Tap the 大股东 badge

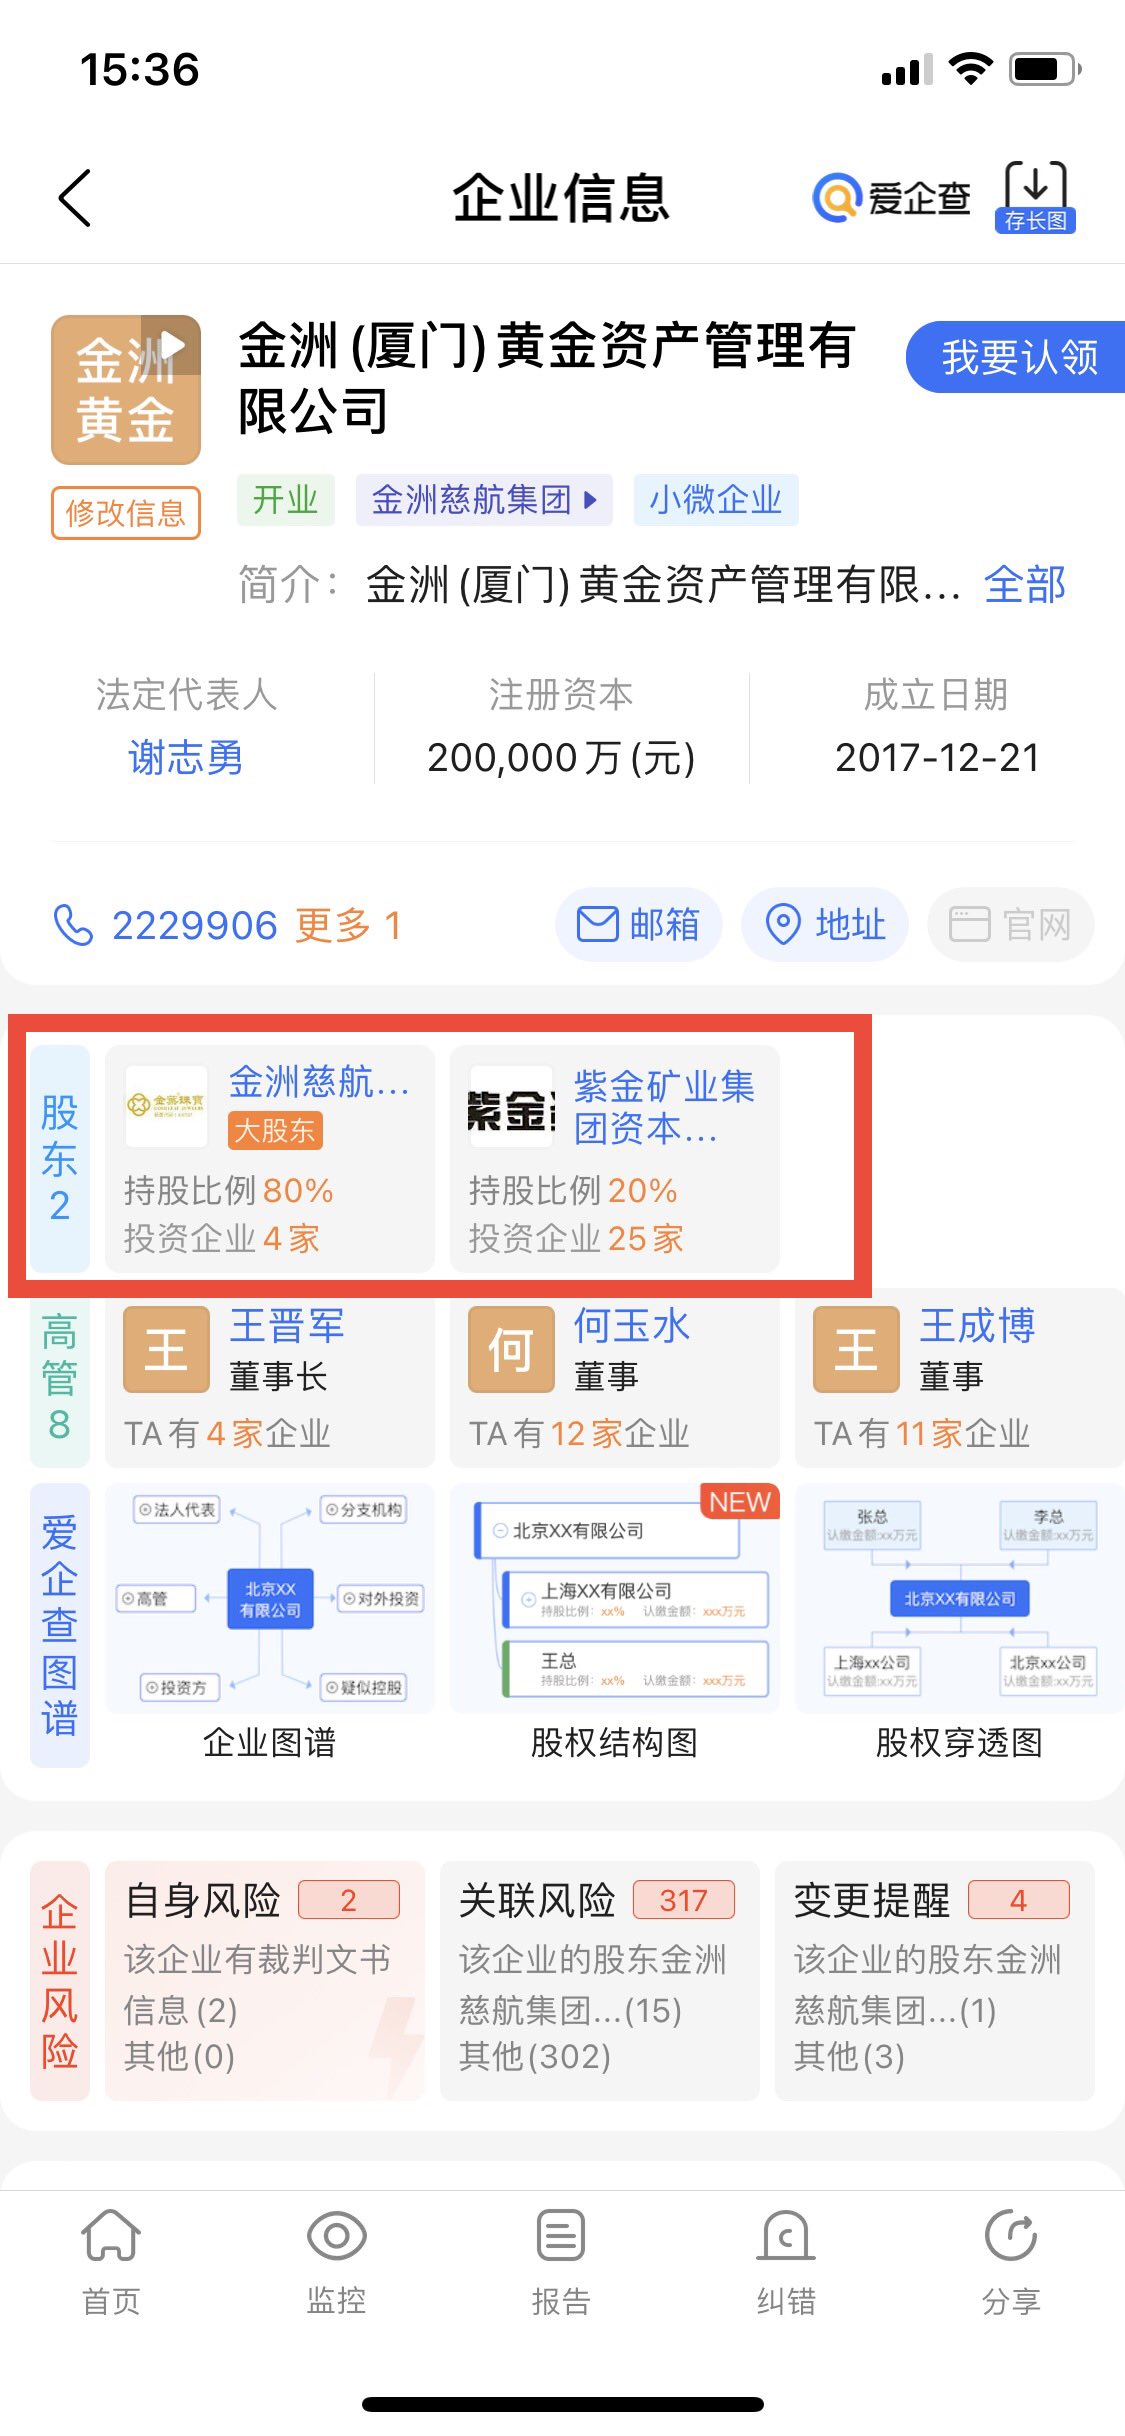[x=275, y=1130]
